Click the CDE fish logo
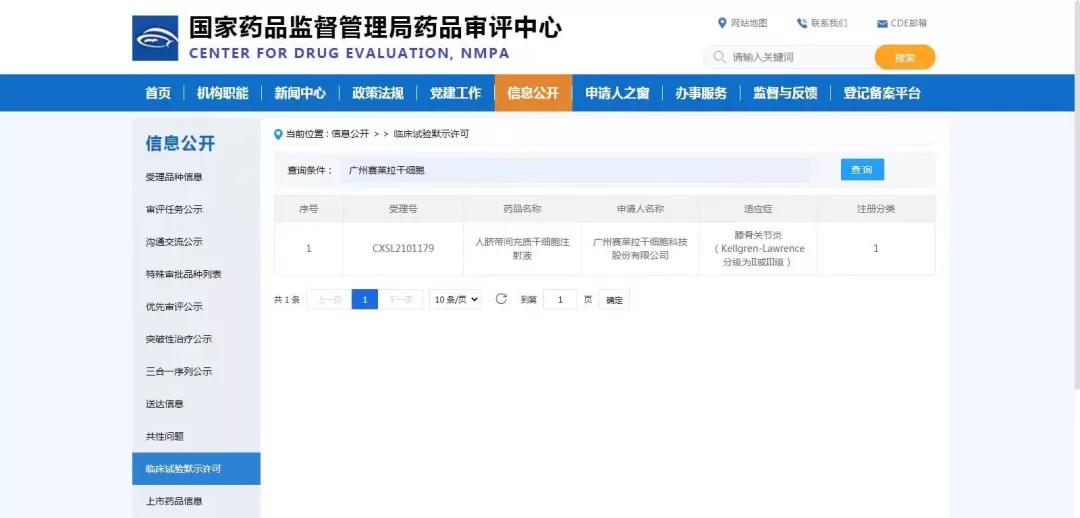This screenshot has width=1080, height=518. point(155,38)
